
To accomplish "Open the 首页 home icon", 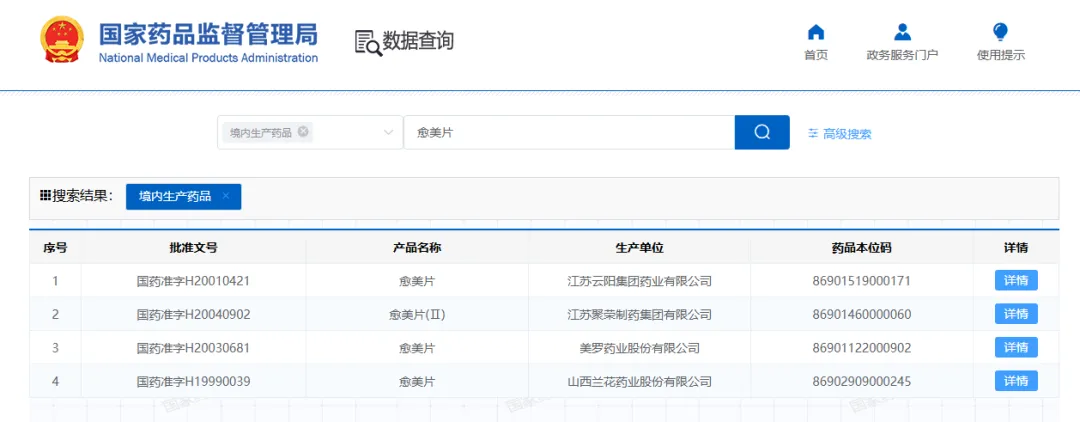I will point(816,32).
